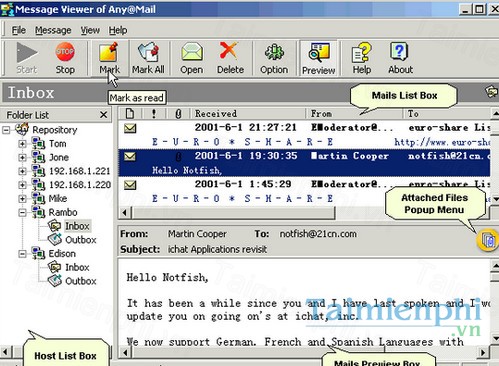Sort mails by Received column

[x=247, y=114]
